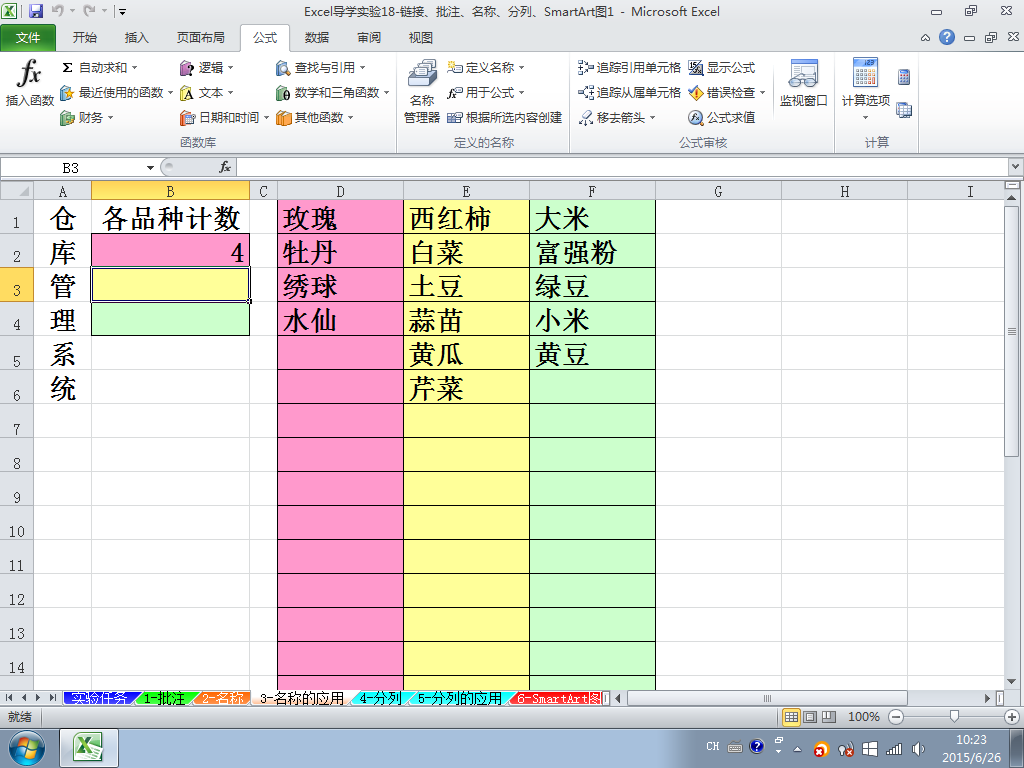Click Use in Formula (用于公式)

pos(486,93)
